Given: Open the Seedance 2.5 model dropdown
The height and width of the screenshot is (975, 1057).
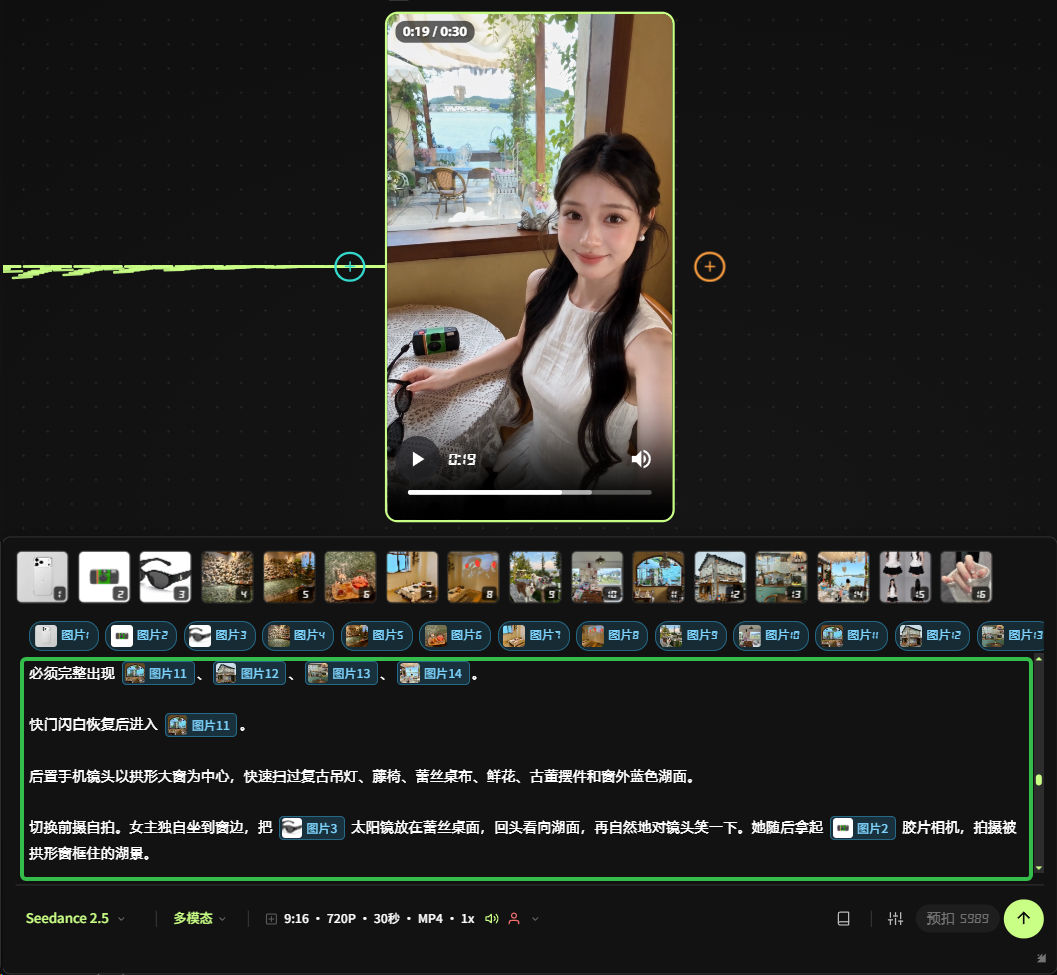Looking at the screenshot, I should point(75,918).
